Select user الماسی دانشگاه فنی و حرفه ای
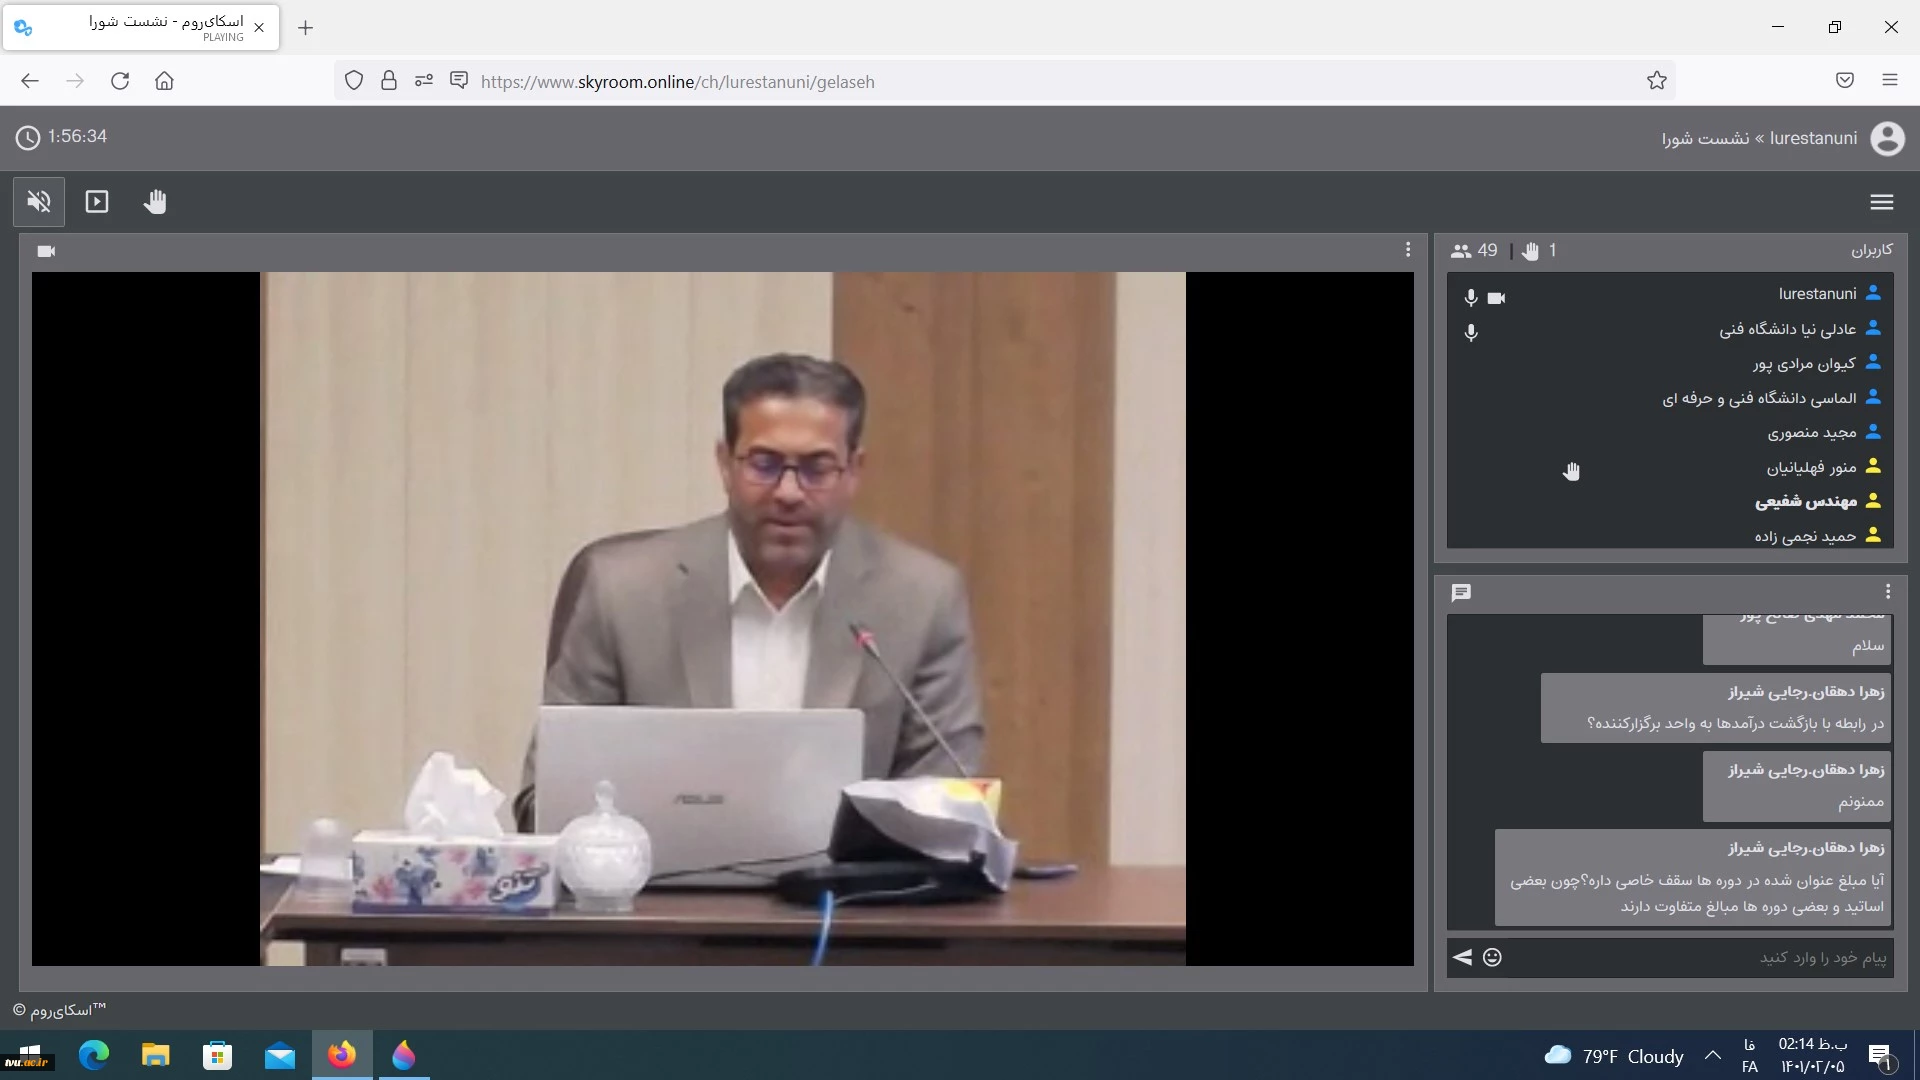The width and height of the screenshot is (1920, 1080). 1670,398
